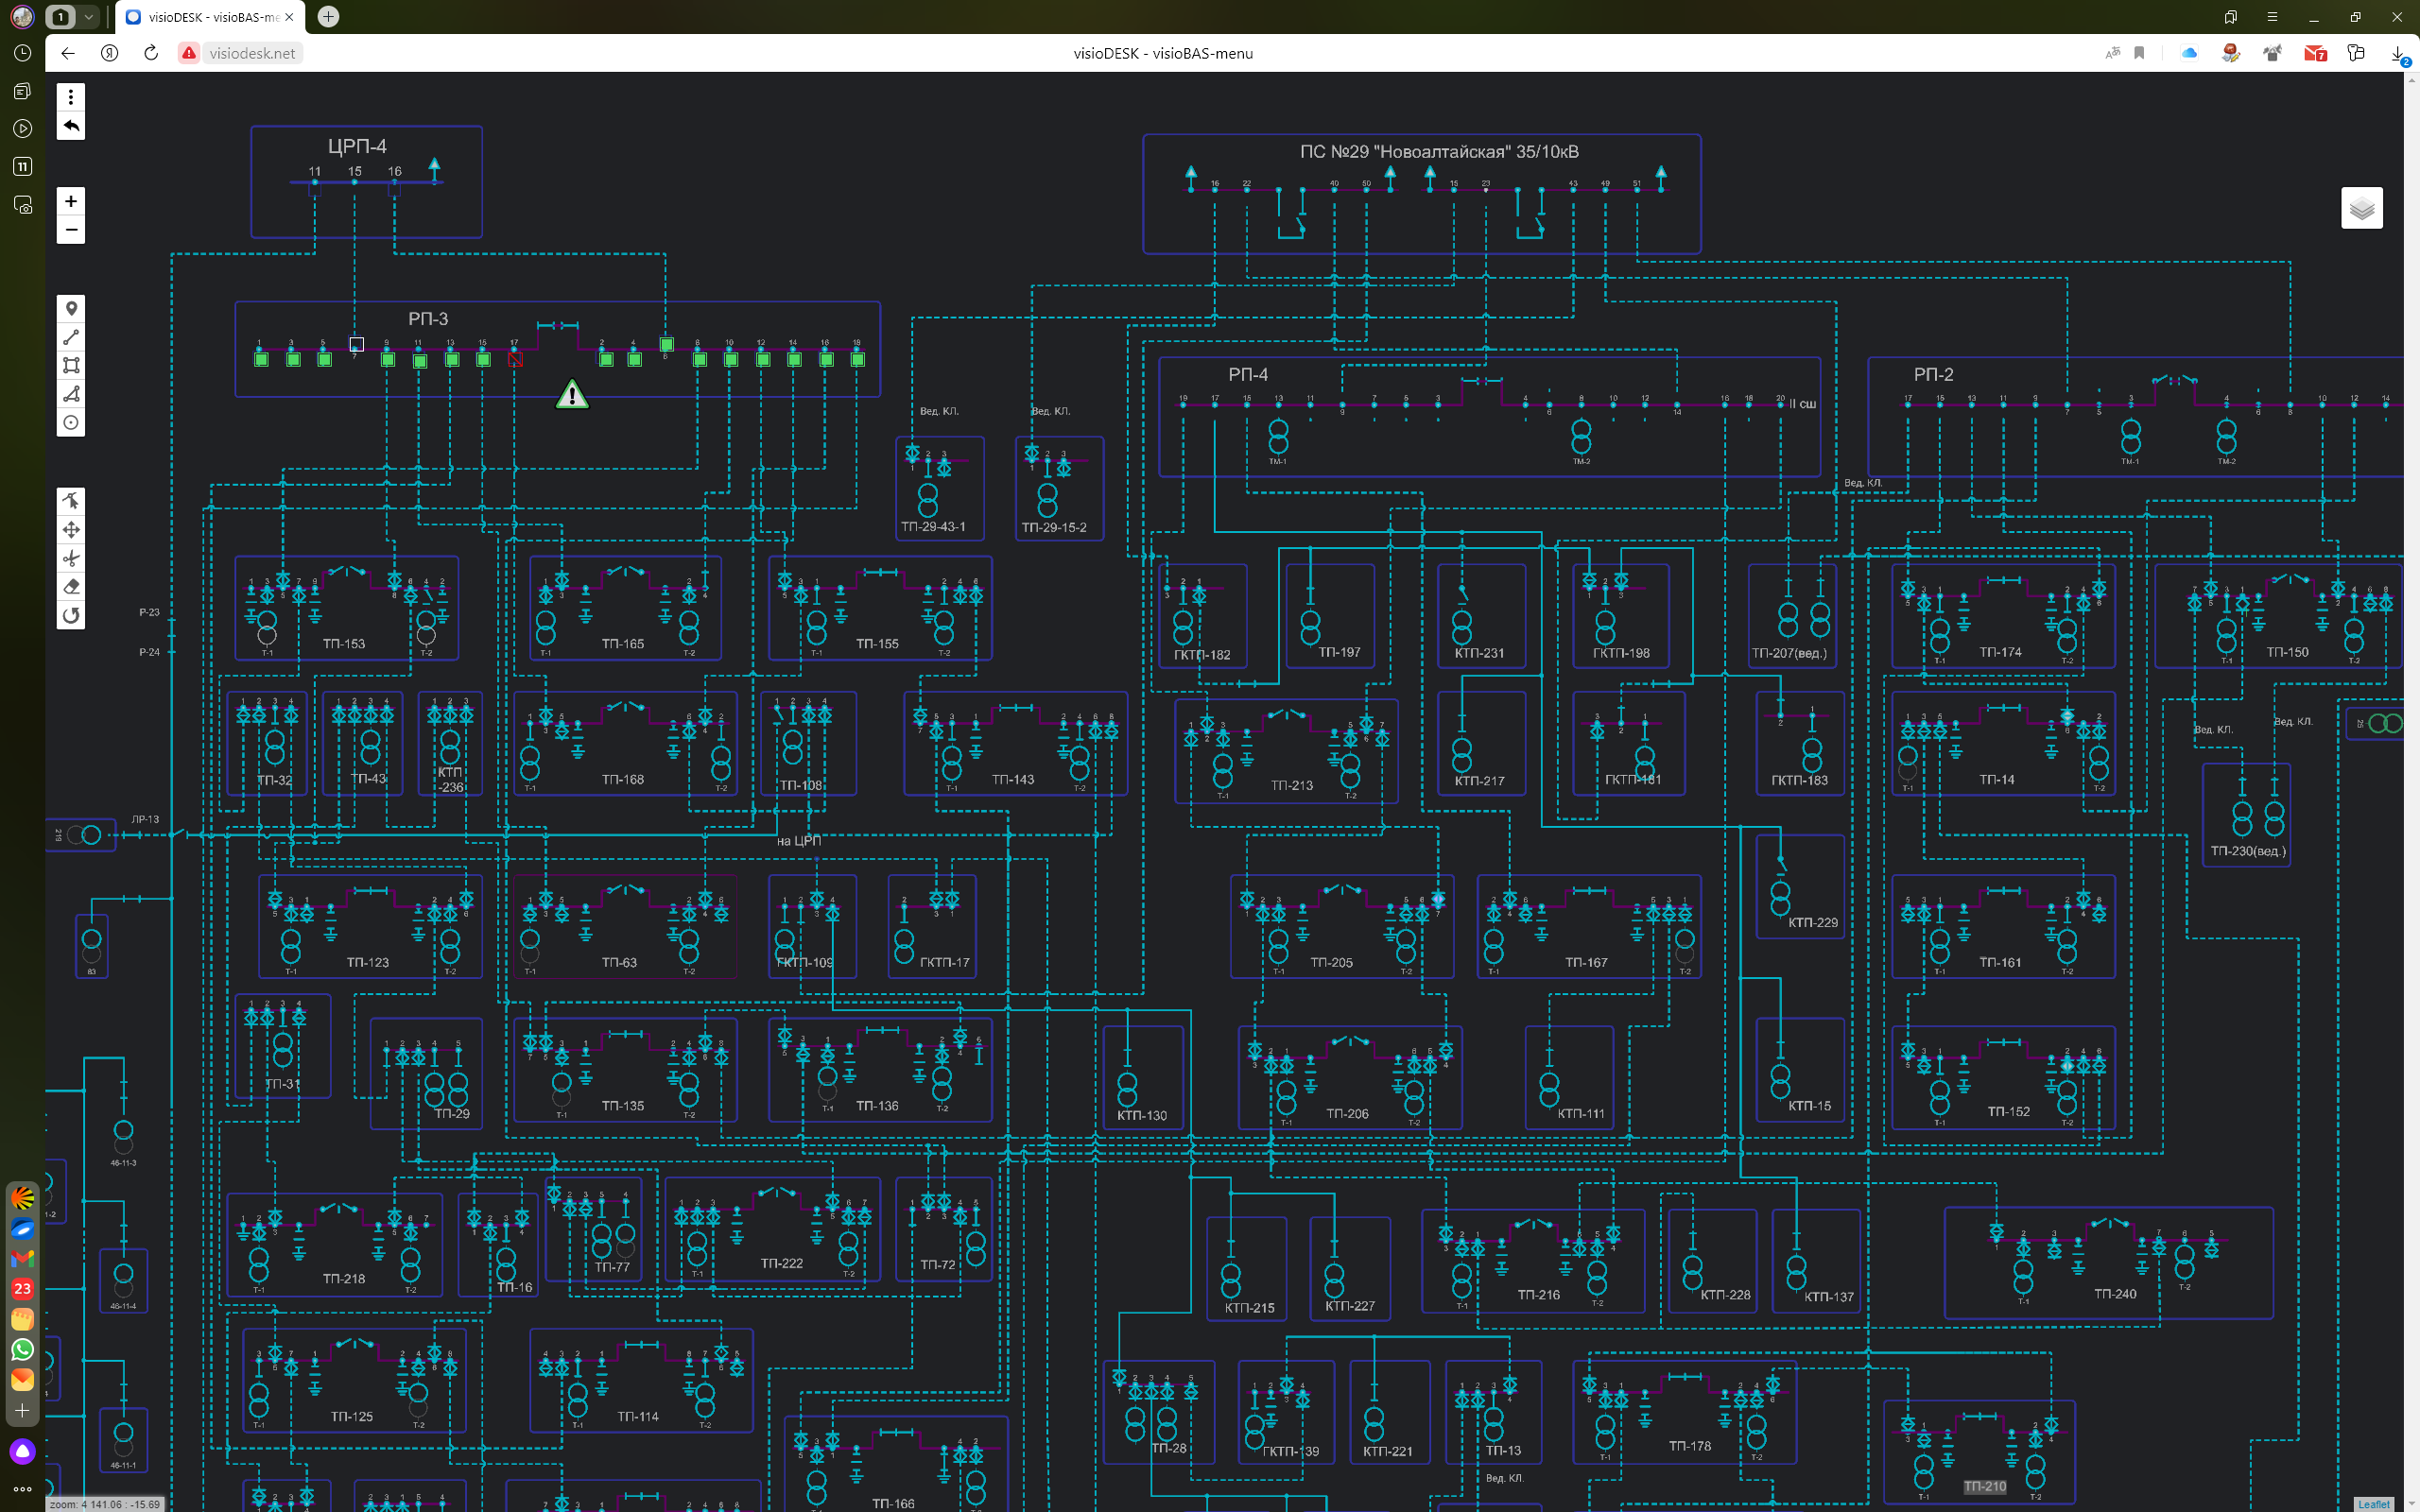Zoom out the map with minus button
The image size is (2420, 1512).
coord(71,230)
